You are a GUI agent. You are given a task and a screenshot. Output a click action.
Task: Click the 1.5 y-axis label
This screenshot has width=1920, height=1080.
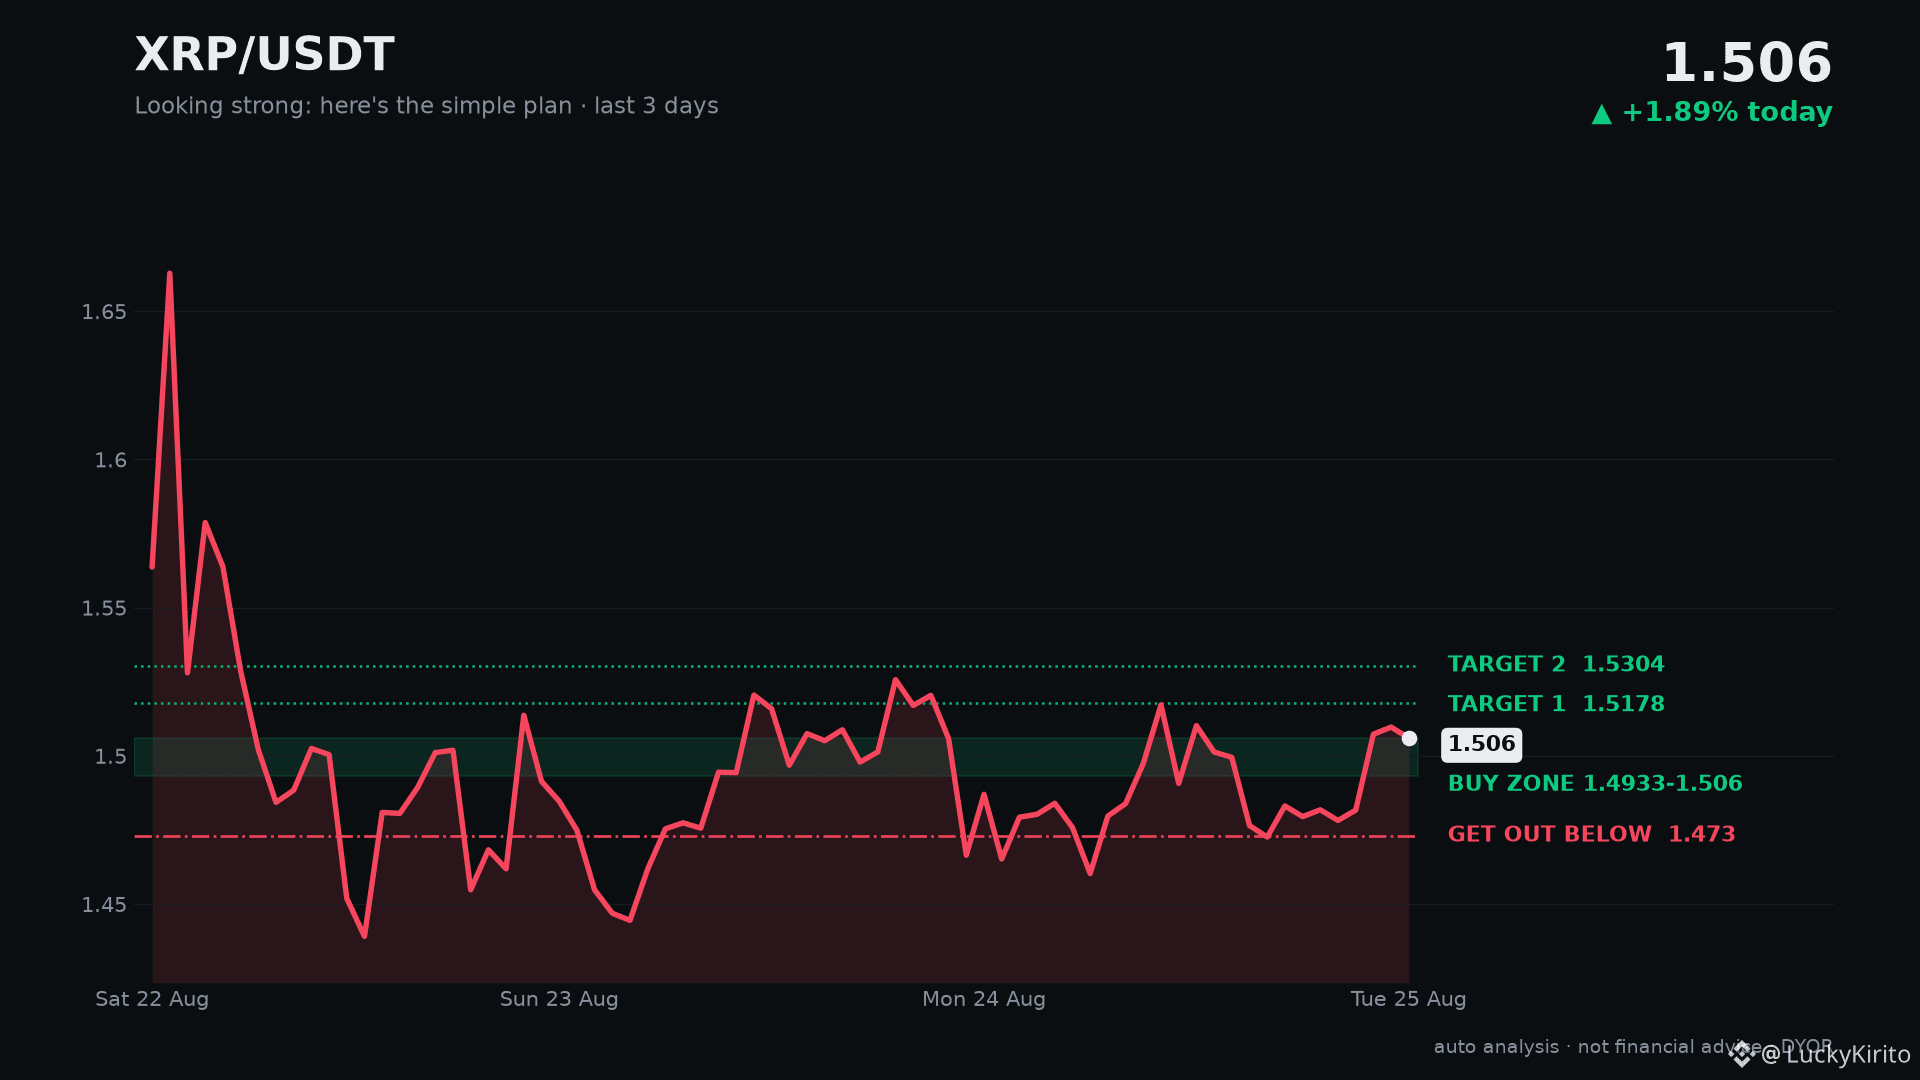point(111,757)
